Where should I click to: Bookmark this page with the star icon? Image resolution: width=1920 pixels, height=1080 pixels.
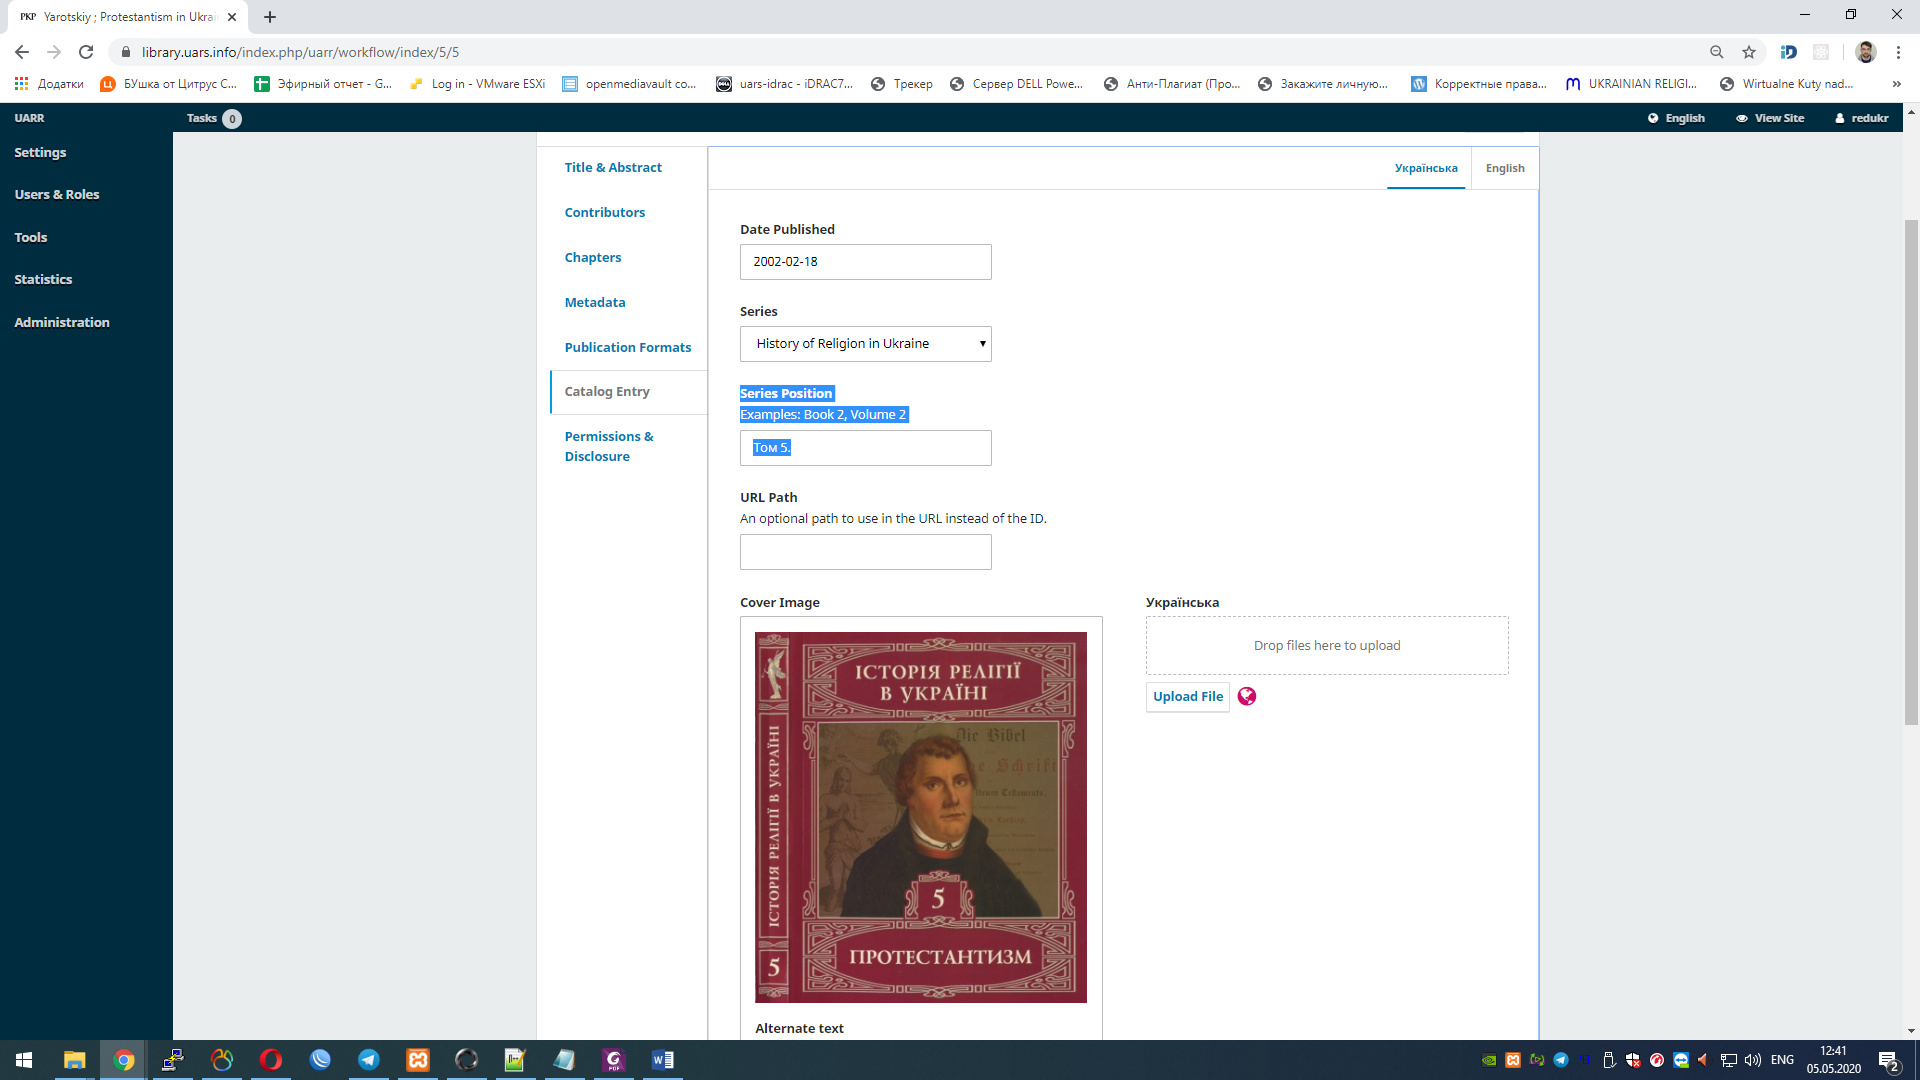point(1749,52)
